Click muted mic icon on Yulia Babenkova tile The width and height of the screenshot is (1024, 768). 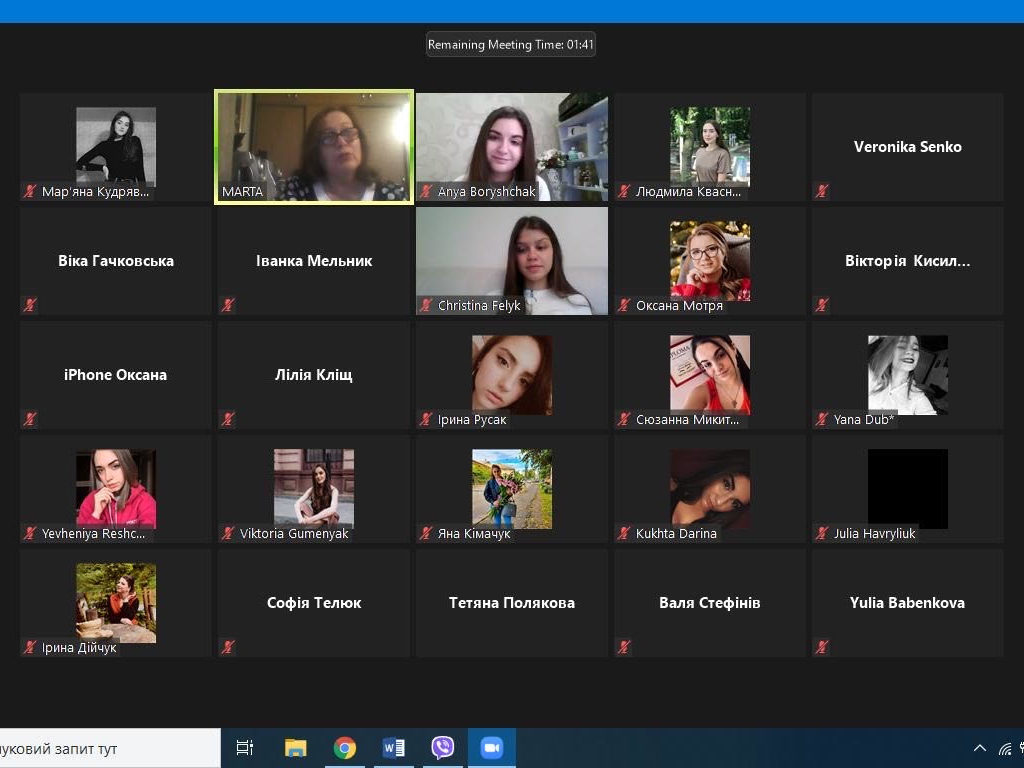(823, 647)
